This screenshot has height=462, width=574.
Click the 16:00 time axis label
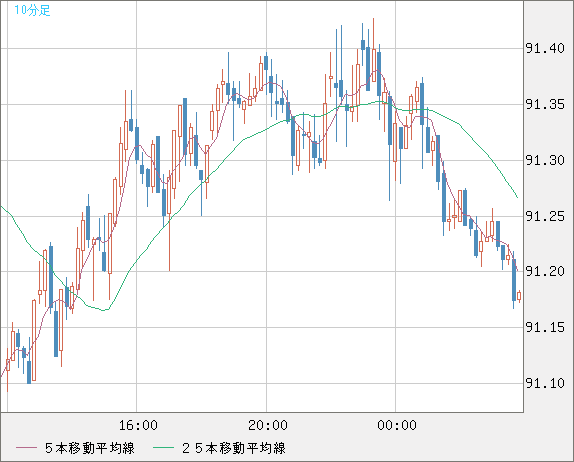click(x=138, y=425)
